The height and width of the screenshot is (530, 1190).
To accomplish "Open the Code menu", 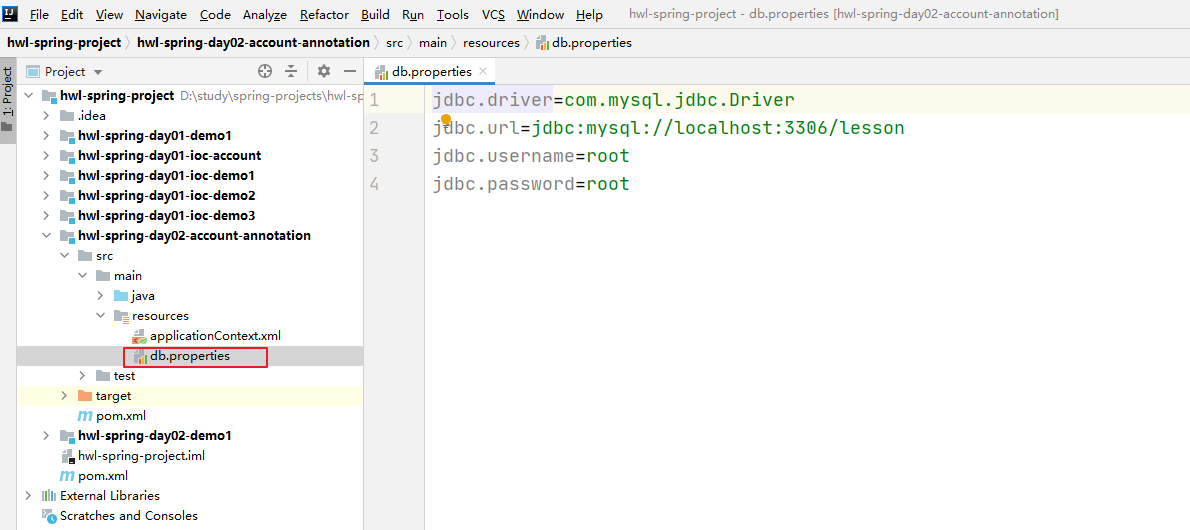I will coord(216,14).
